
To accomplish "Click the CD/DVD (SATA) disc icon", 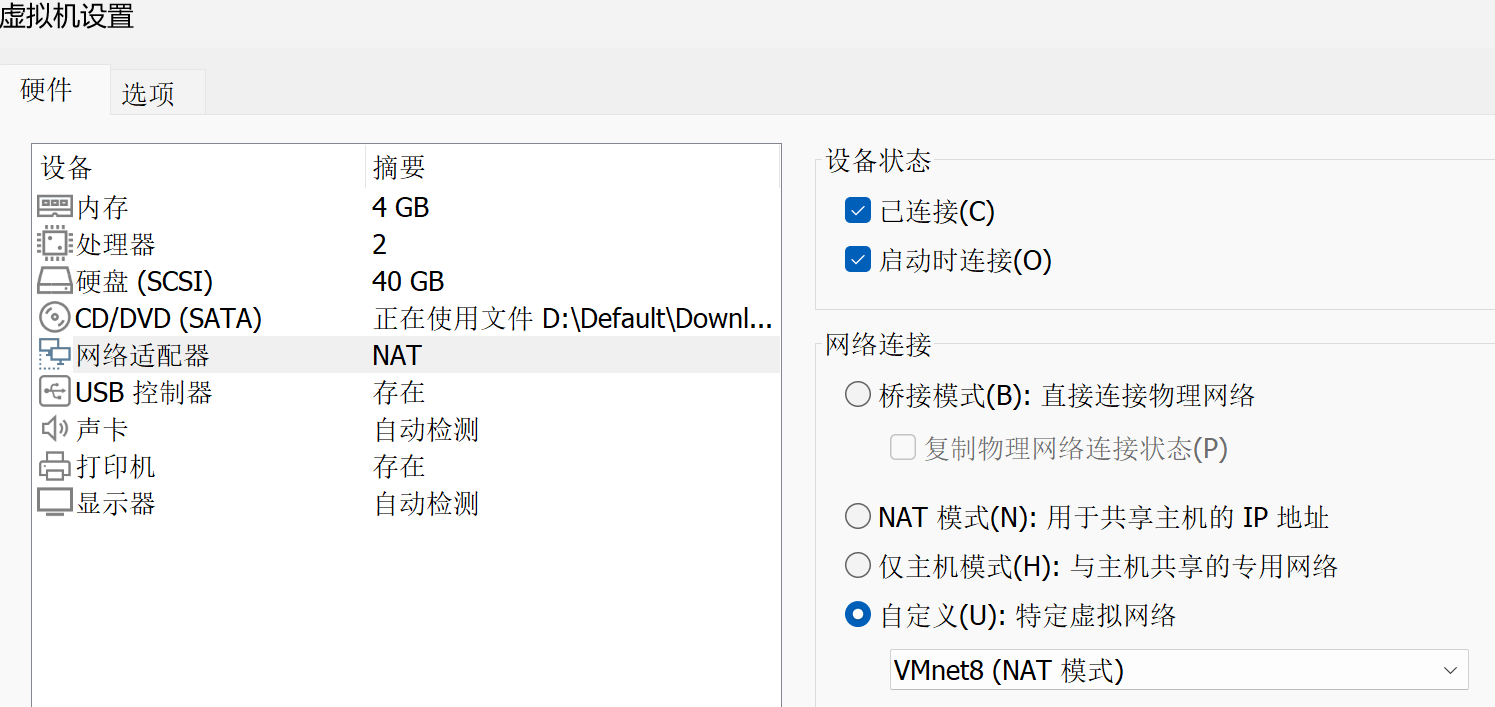I will (x=55, y=318).
